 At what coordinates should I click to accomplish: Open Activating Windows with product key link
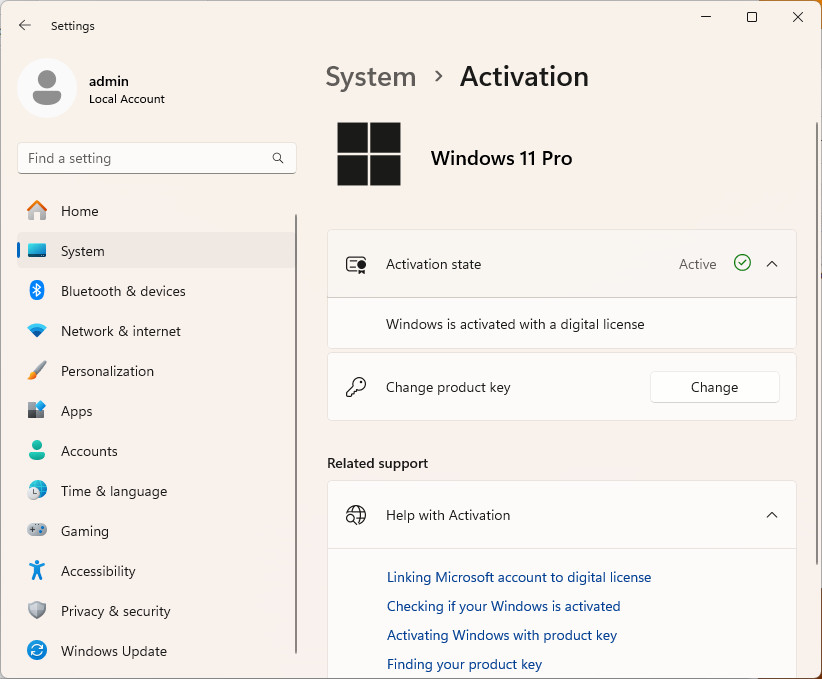click(x=502, y=635)
